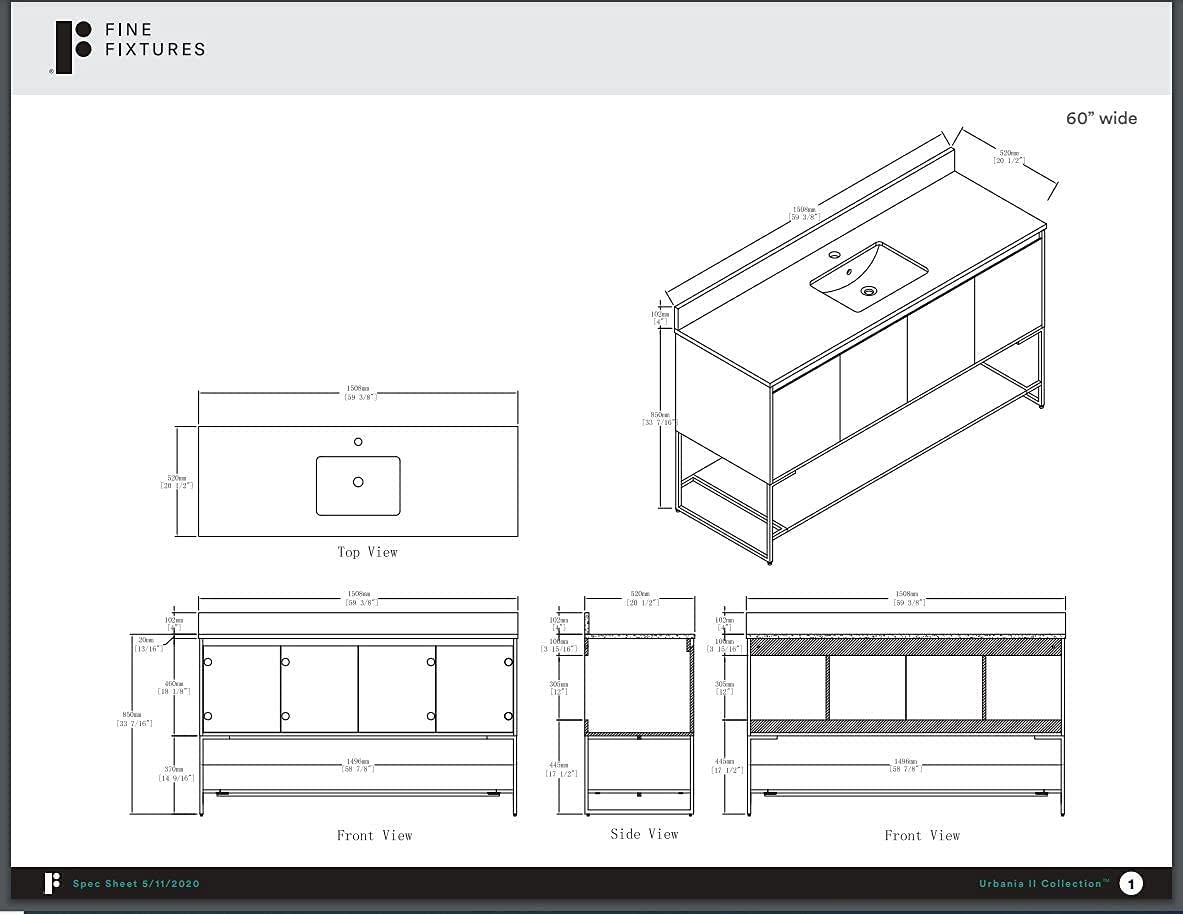Click the "Spec Sheet 5/11/2020" footer text
This screenshot has height=914, width=1183.
136,883
